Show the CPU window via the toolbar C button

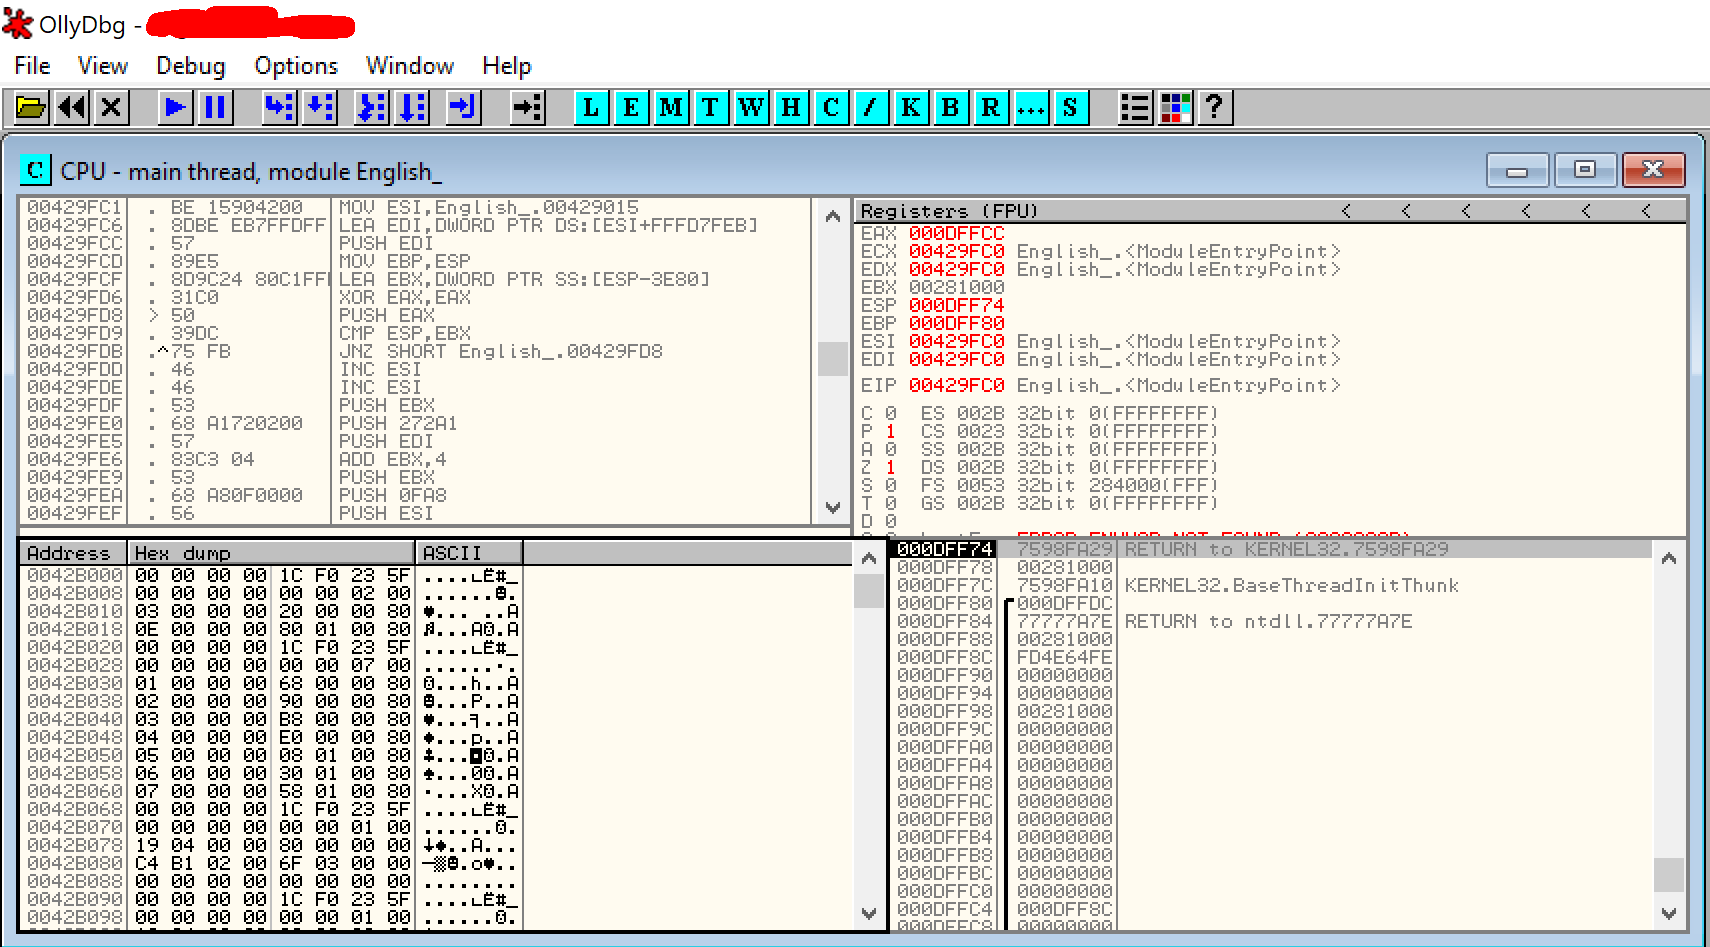coord(831,107)
